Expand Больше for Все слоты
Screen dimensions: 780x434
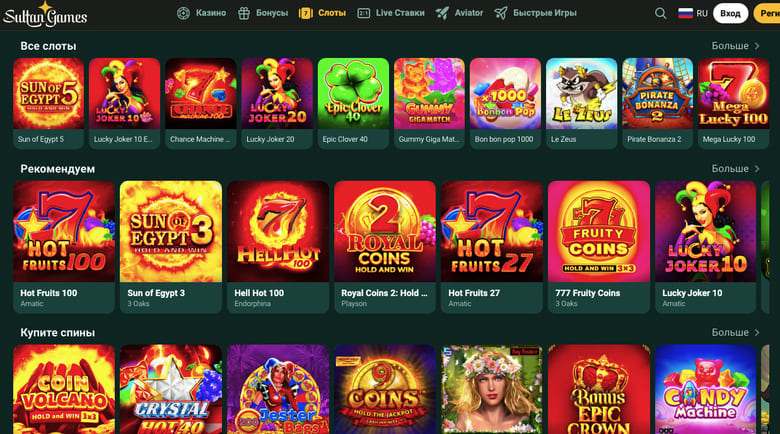[x=735, y=46]
